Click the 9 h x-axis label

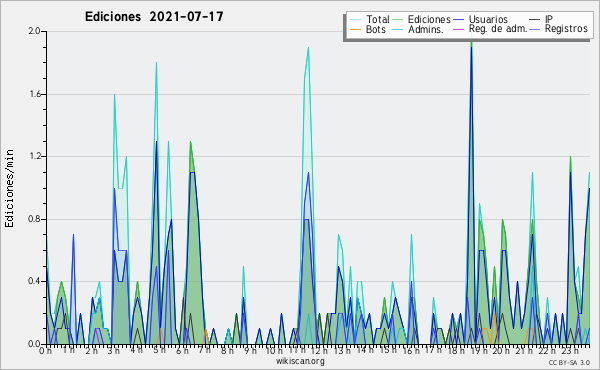click(250, 351)
